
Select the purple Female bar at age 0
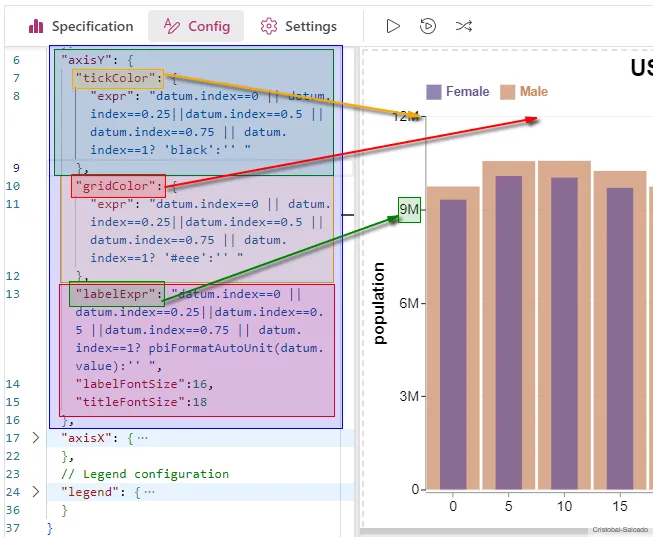pos(453,345)
